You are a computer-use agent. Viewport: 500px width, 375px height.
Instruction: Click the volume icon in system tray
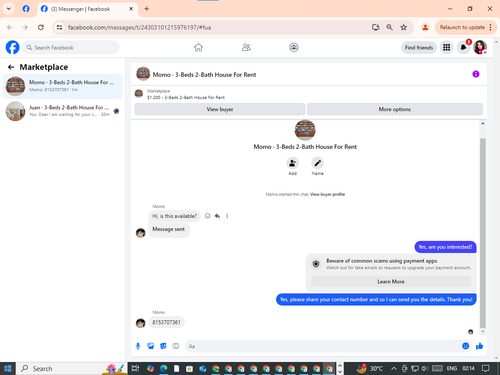pyautogui.click(x=425, y=368)
